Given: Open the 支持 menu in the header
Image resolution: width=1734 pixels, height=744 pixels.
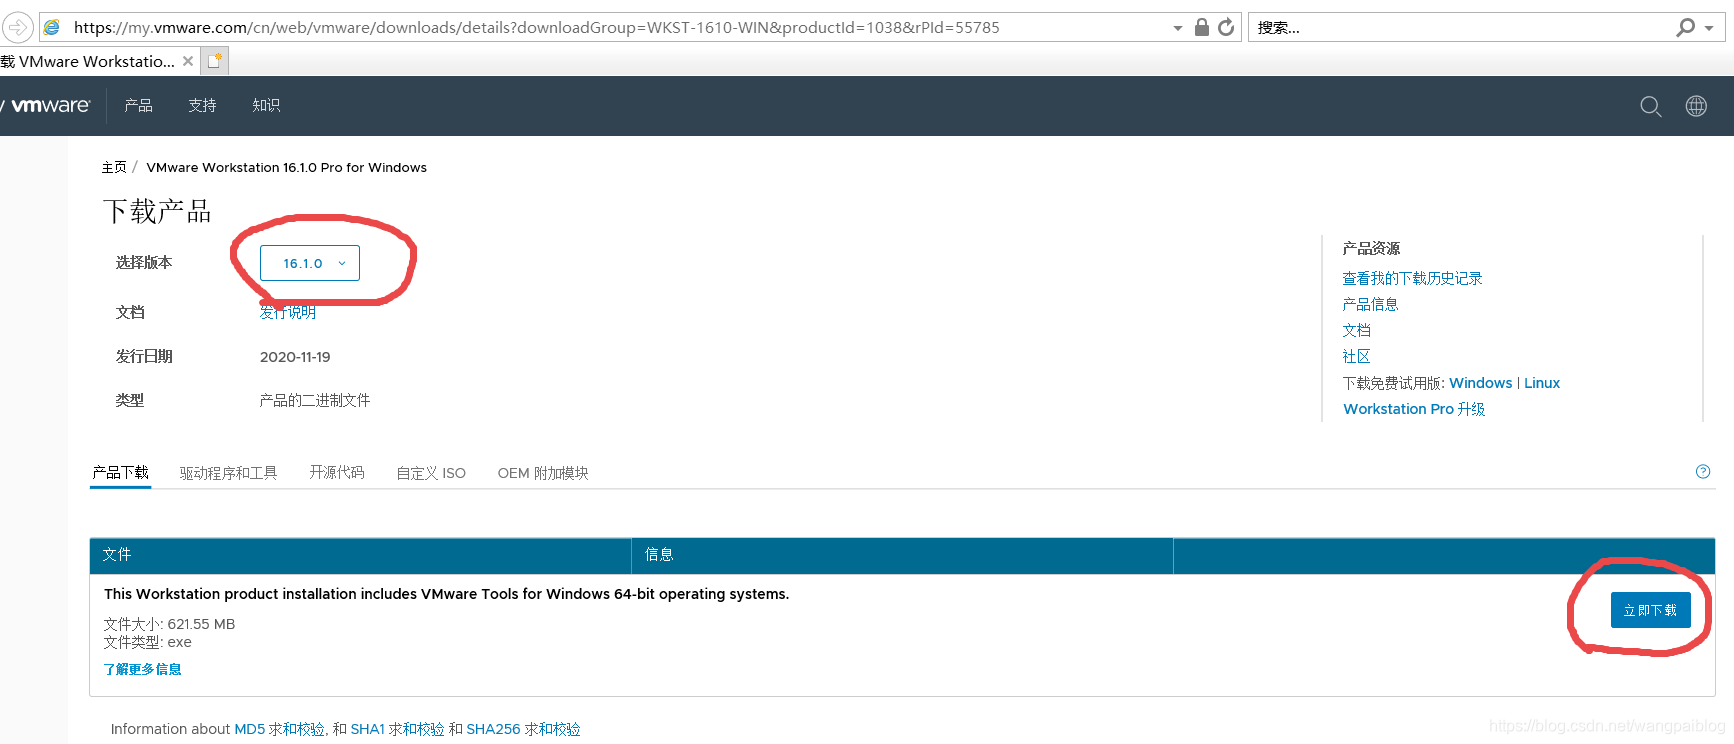Looking at the screenshot, I should 202,105.
